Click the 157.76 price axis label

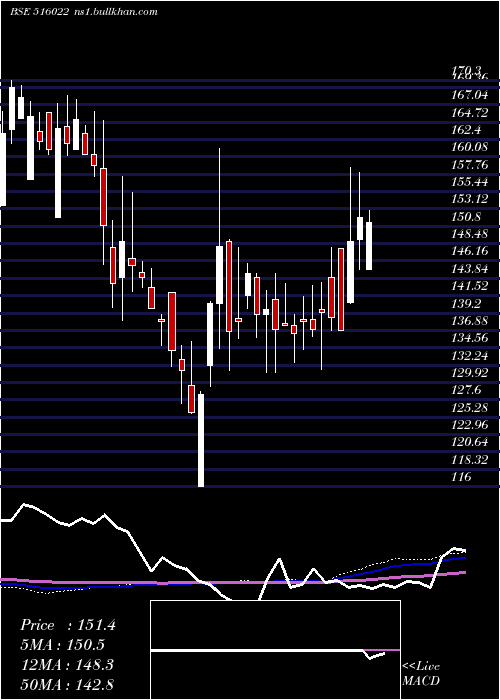pos(469,165)
